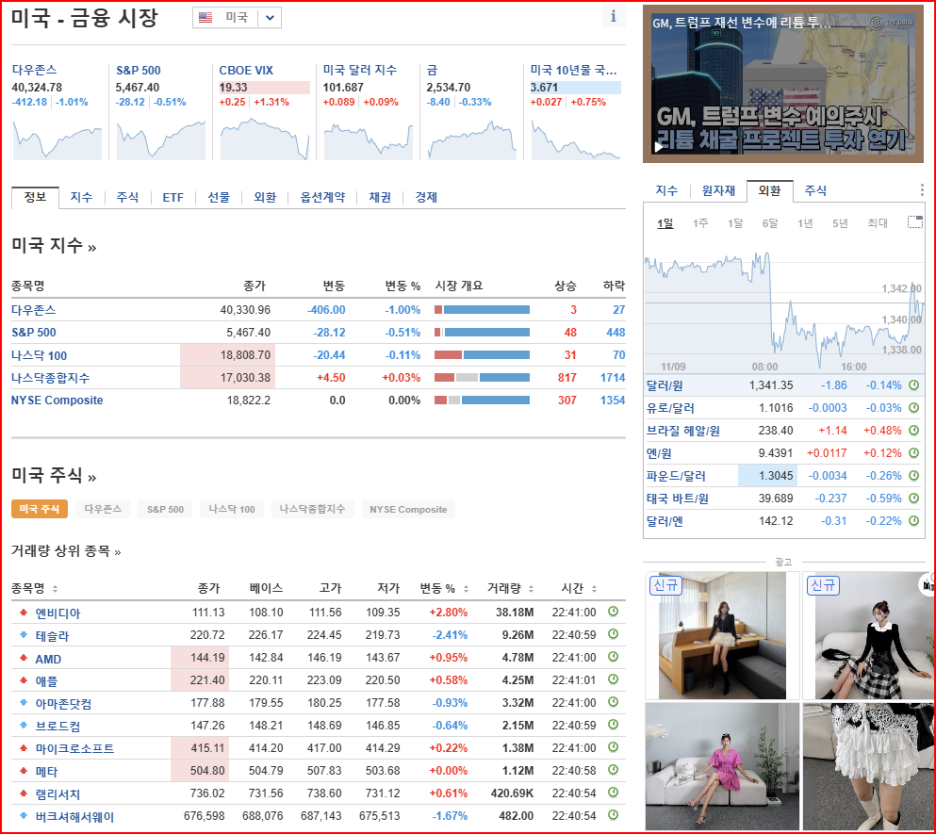Open the 원자재 tab in the side widget
This screenshot has height=834, width=936.
point(718,190)
